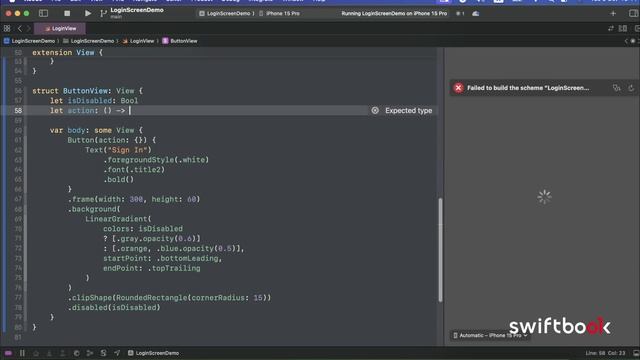This screenshot has height=360, width=640.
Task: Click the startPoint: .bottomLeading line
Action: pyautogui.click(x=162, y=259)
